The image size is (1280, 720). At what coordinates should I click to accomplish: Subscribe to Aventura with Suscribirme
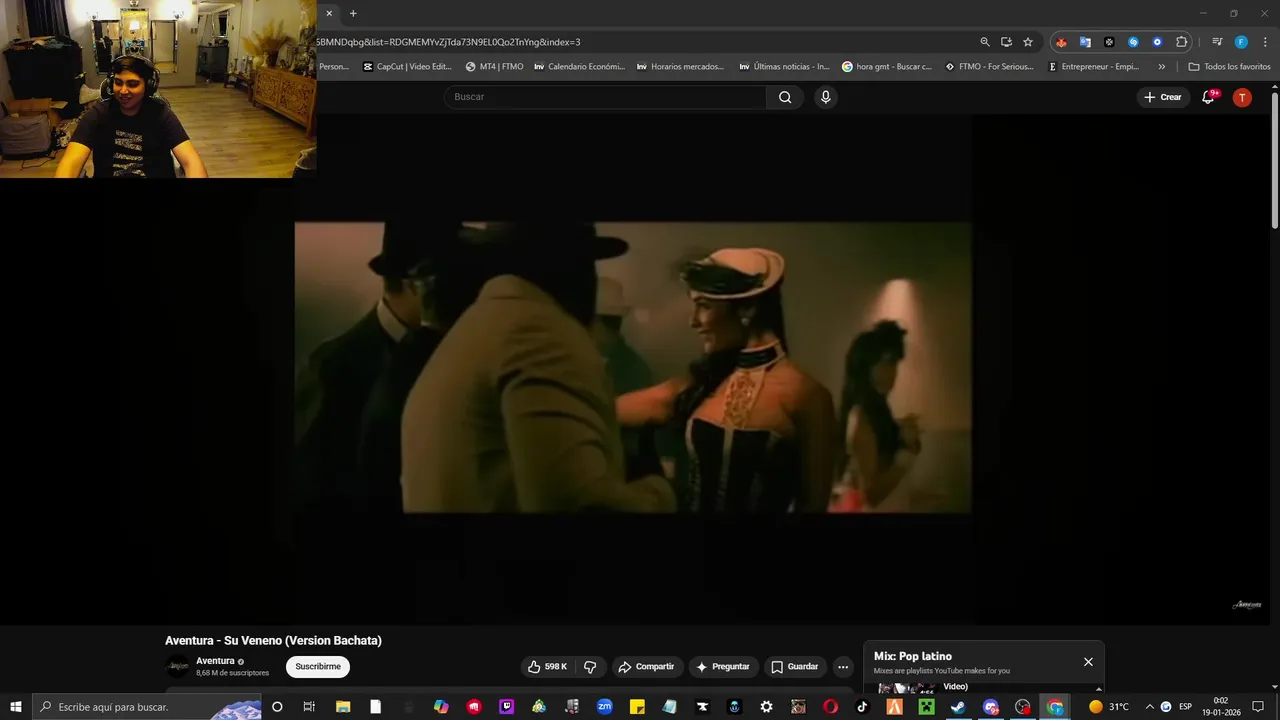[318, 667]
